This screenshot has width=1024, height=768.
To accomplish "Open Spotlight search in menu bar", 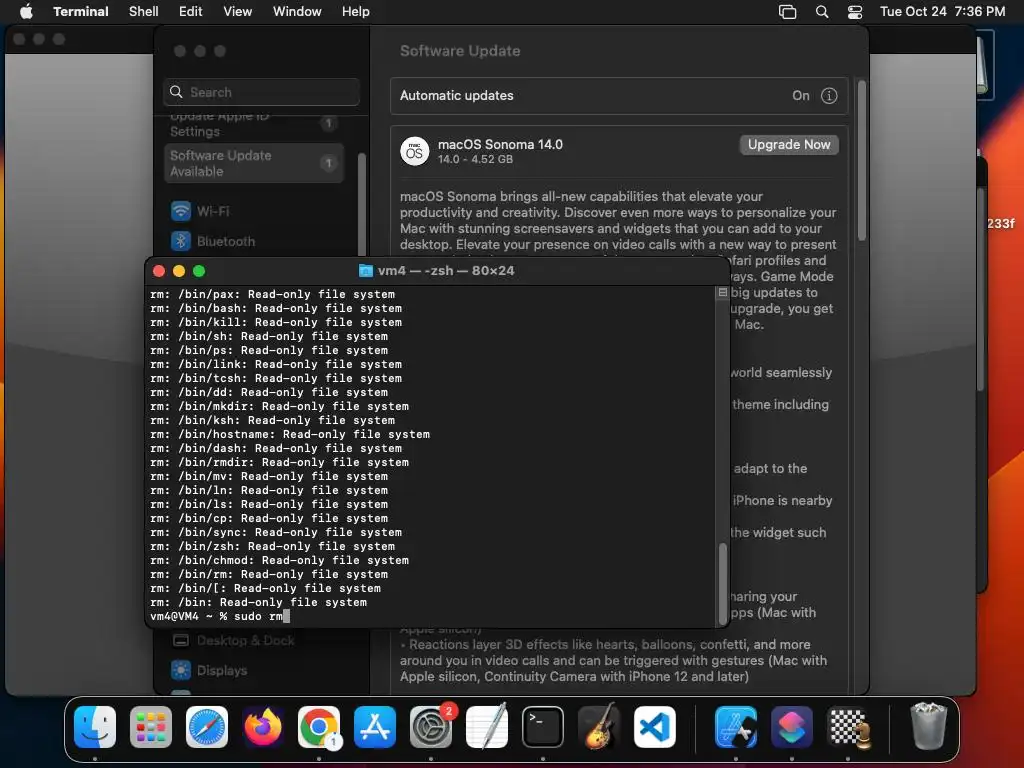I will coord(822,12).
